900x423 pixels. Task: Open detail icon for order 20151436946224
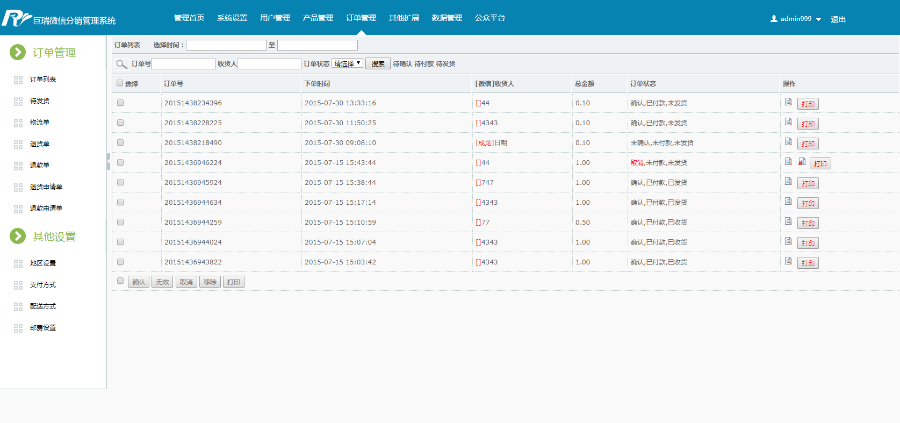(789, 161)
